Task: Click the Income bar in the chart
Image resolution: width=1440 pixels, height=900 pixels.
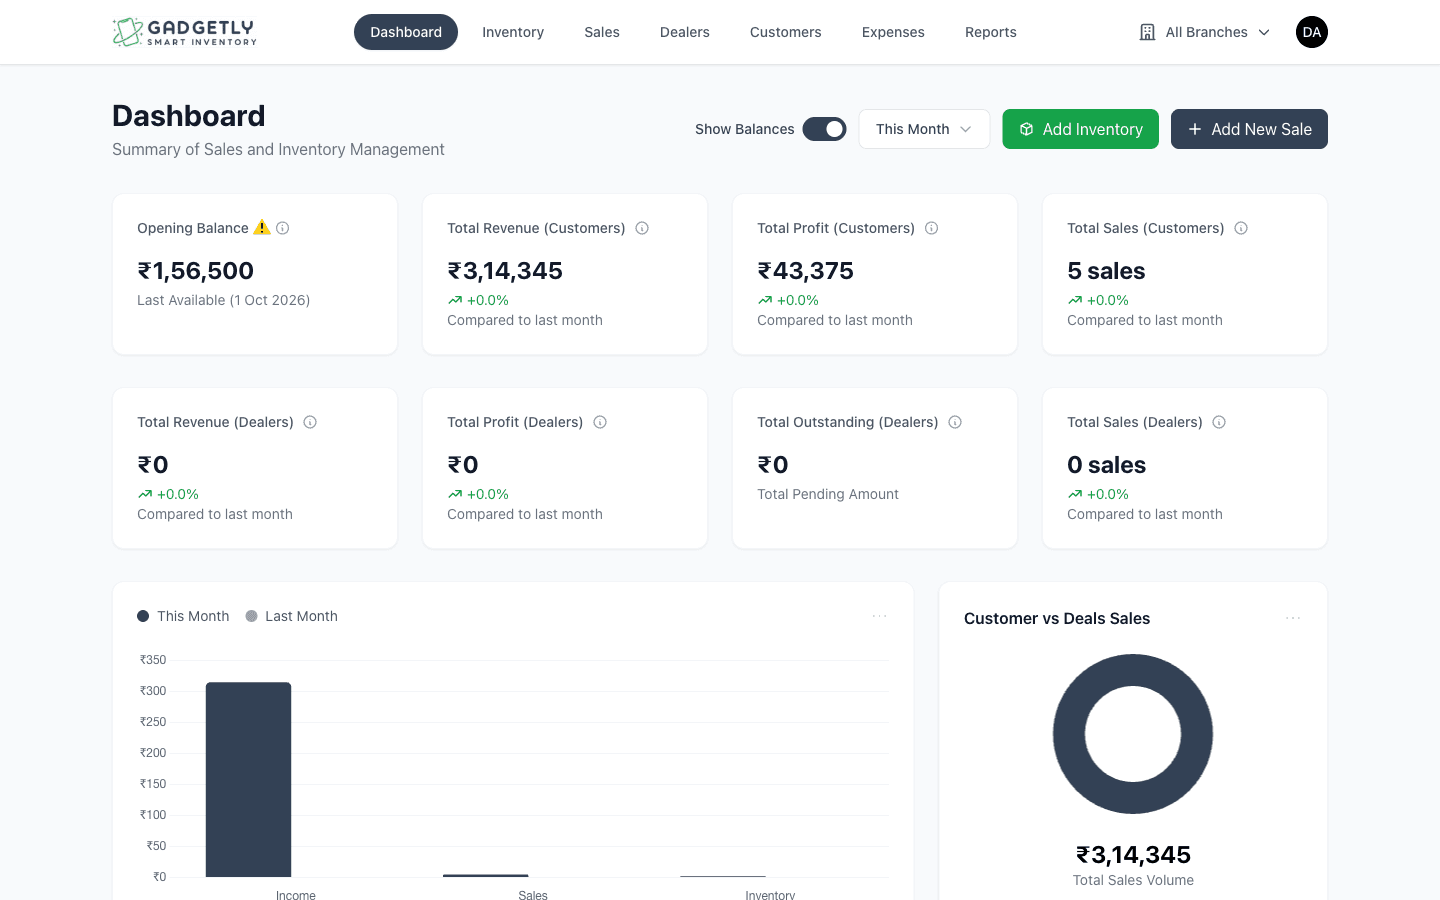Action: [248, 780]
